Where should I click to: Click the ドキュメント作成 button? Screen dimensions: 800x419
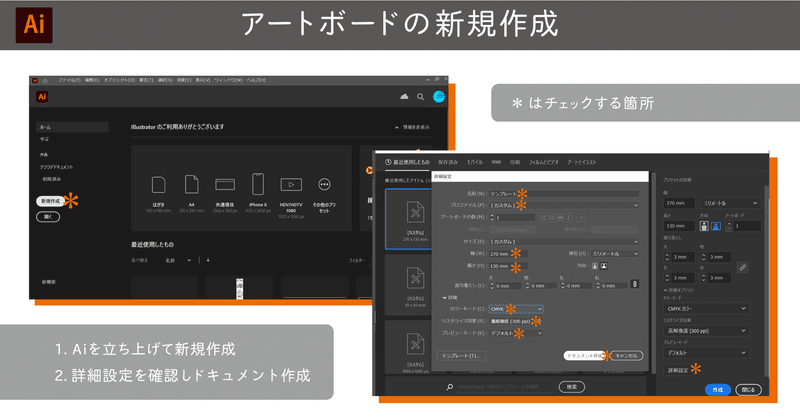click(x=584, y=356)
